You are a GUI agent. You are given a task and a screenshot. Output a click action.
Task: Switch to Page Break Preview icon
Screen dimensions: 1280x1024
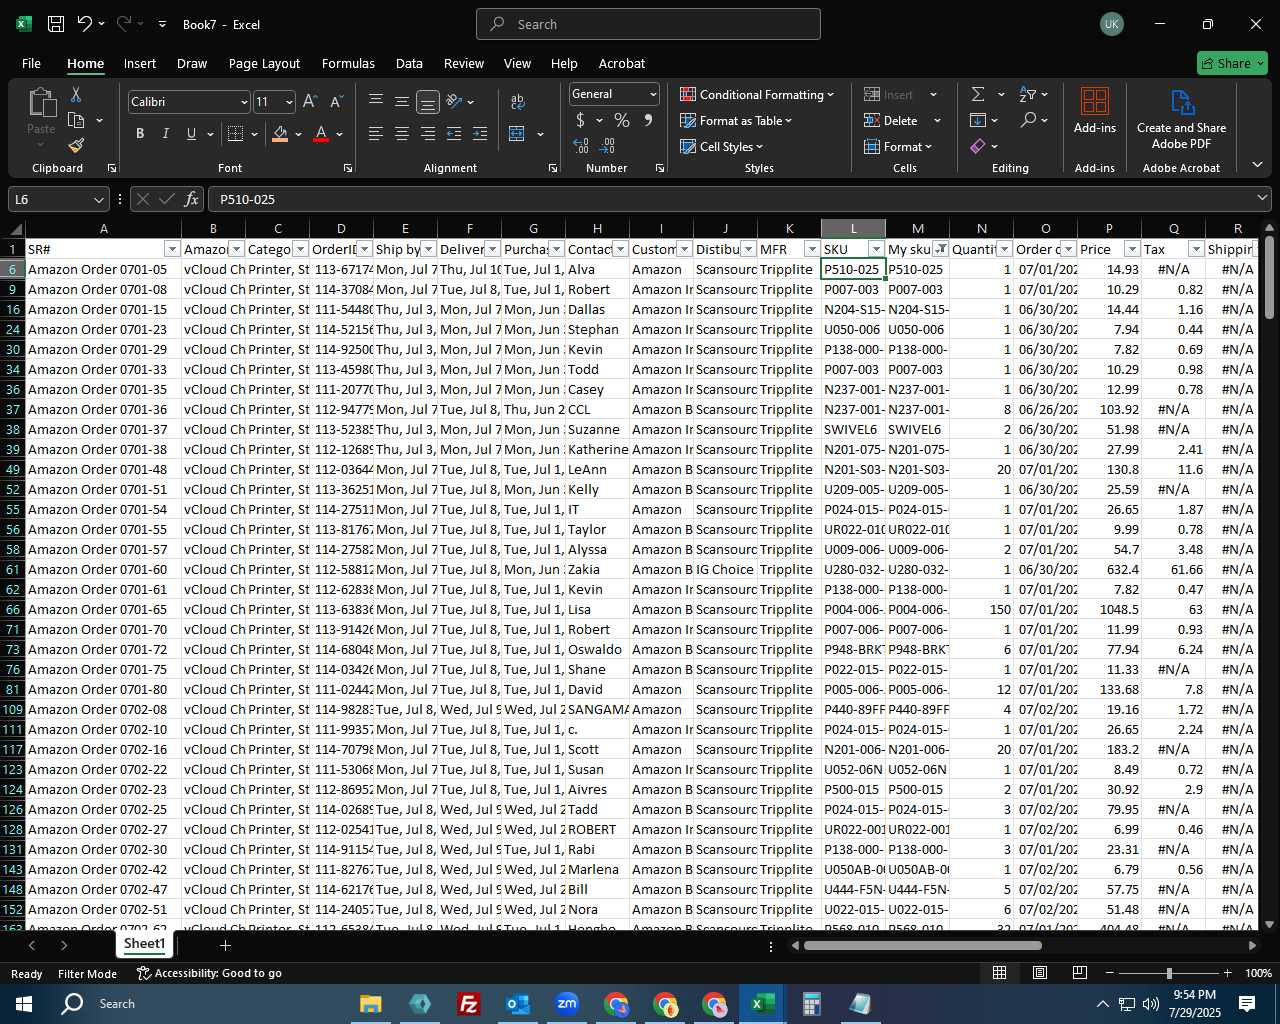click(x=1079, y=973)
